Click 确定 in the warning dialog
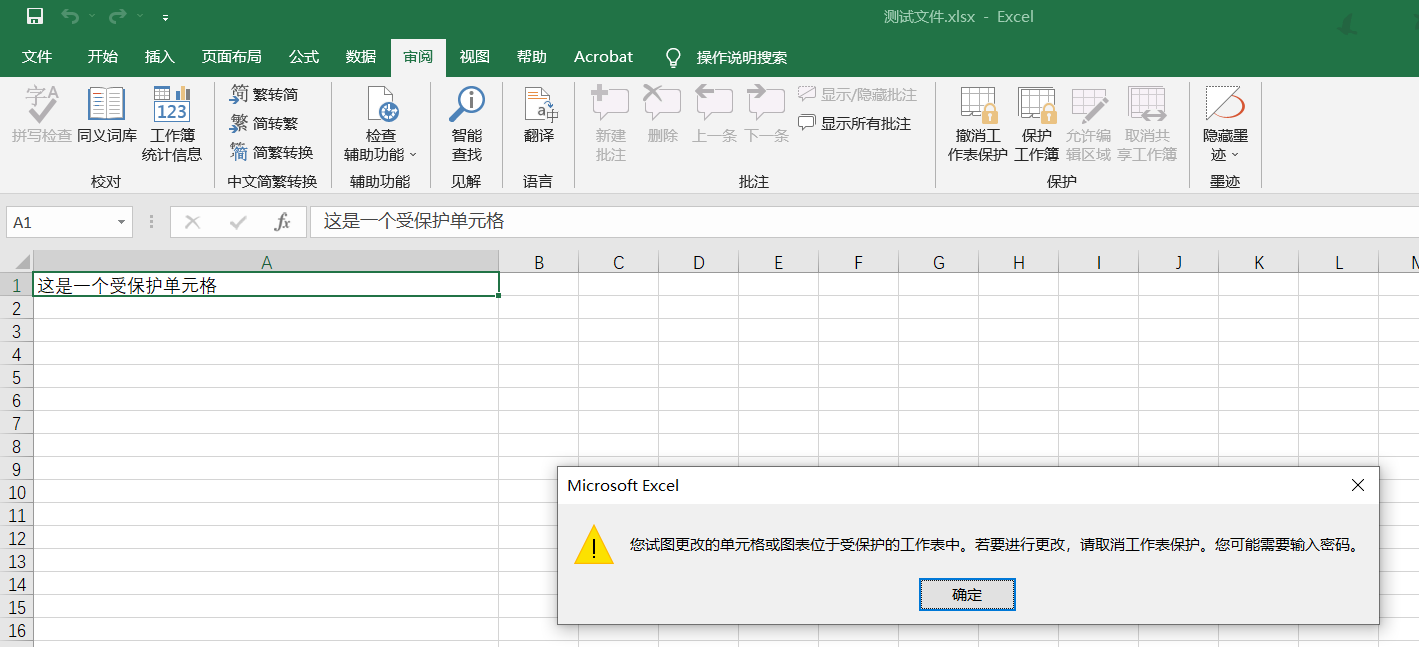1419x647 pixels. coord(967,595)
